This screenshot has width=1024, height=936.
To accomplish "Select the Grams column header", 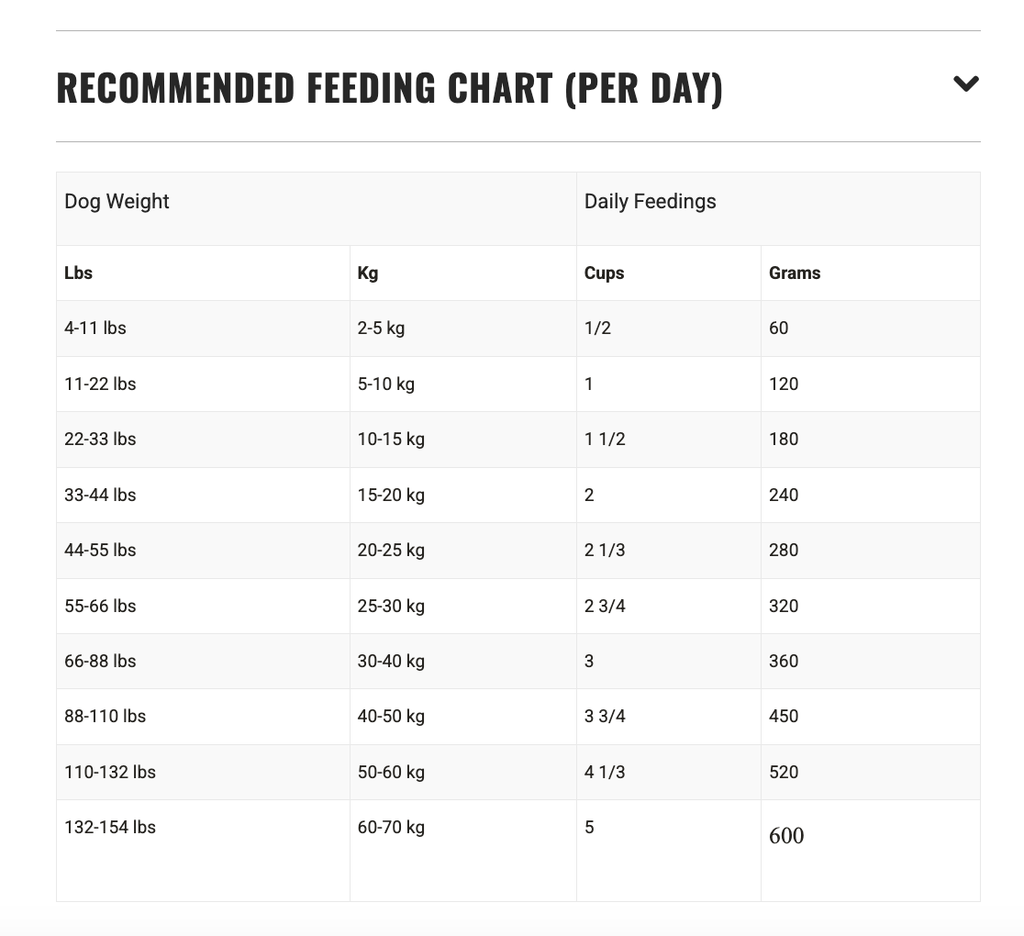I will [794, 273].
